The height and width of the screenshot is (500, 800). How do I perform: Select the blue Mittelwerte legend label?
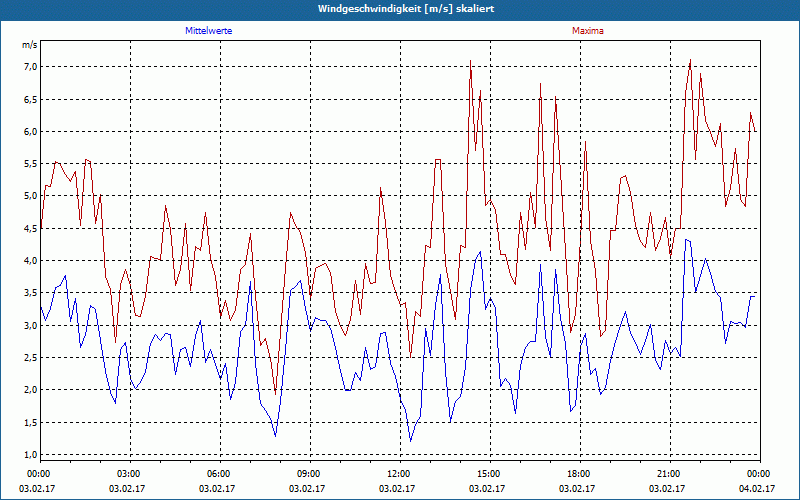pos(209,31)
